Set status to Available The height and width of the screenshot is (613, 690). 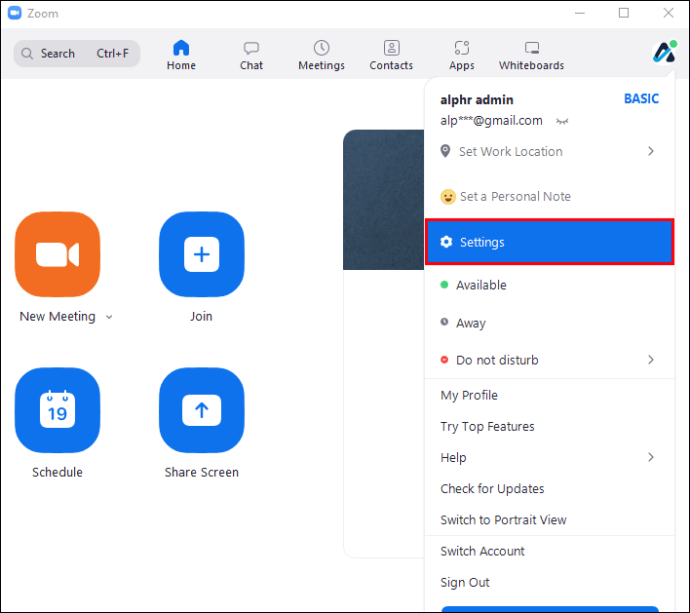point(549,285)
